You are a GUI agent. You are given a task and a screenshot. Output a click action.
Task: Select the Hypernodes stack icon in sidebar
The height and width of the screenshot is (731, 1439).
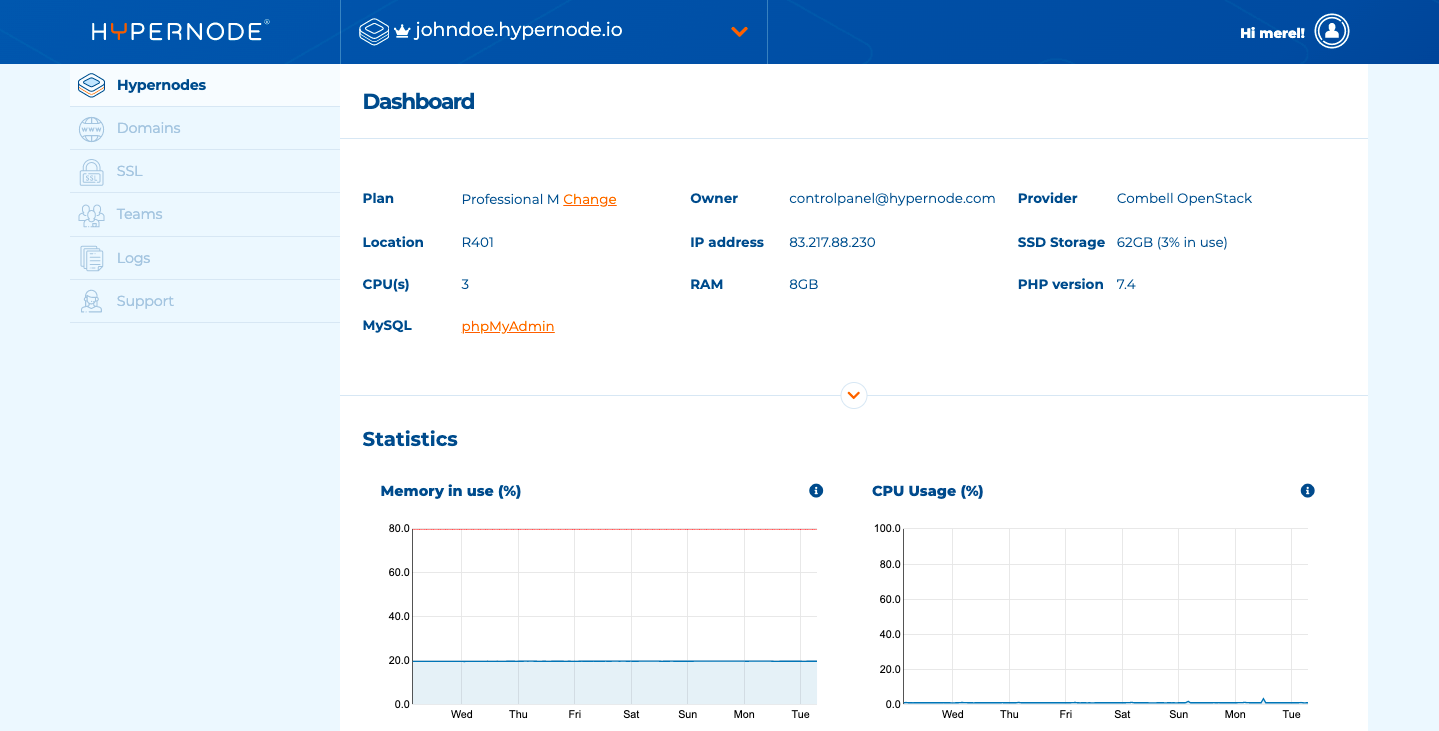[91, 85]
